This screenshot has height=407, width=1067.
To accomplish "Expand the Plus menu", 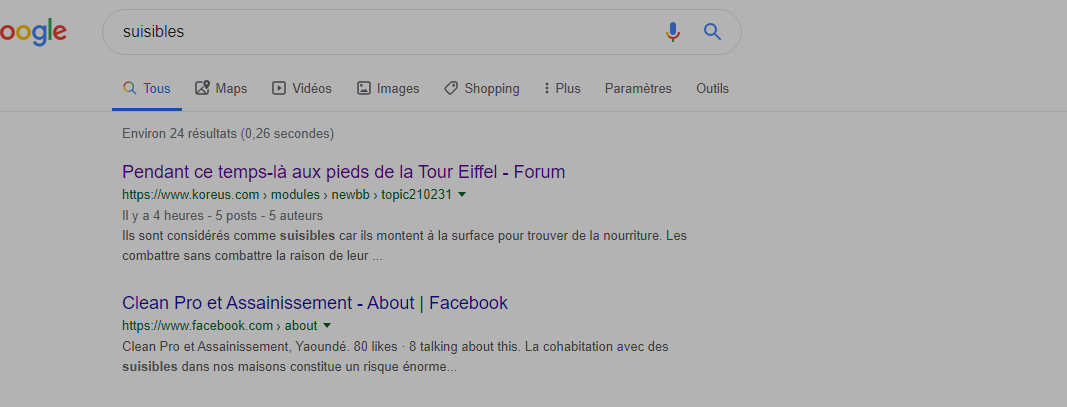I will pos(562,88).
